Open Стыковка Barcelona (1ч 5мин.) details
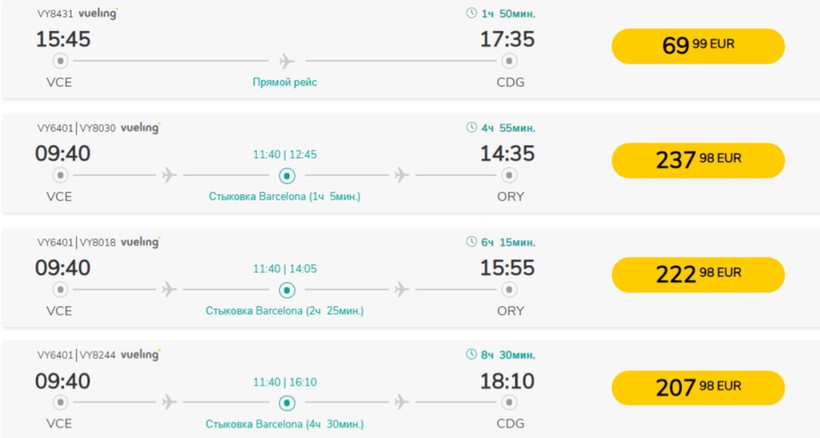Screen dimensions: 820x438 pyautogui.click(x=285, y=197)
